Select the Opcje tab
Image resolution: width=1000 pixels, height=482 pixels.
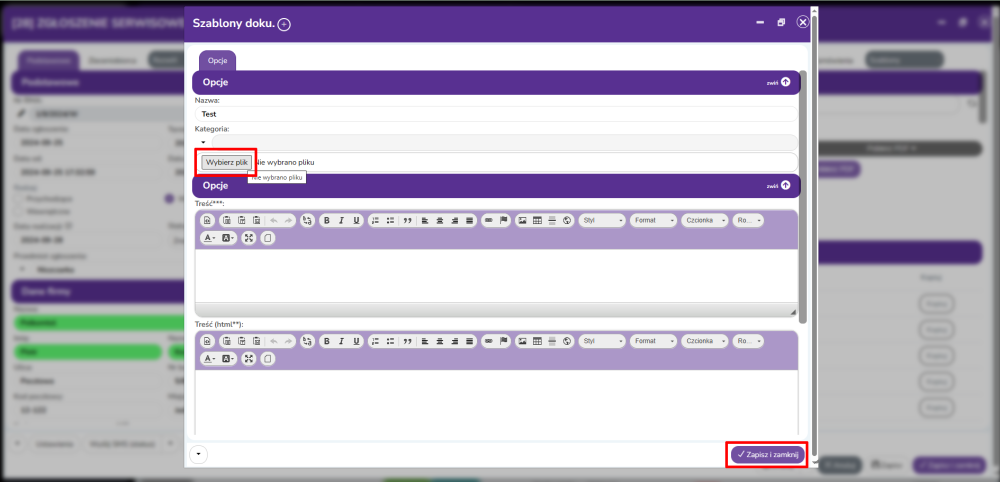(x=217, y=61)
